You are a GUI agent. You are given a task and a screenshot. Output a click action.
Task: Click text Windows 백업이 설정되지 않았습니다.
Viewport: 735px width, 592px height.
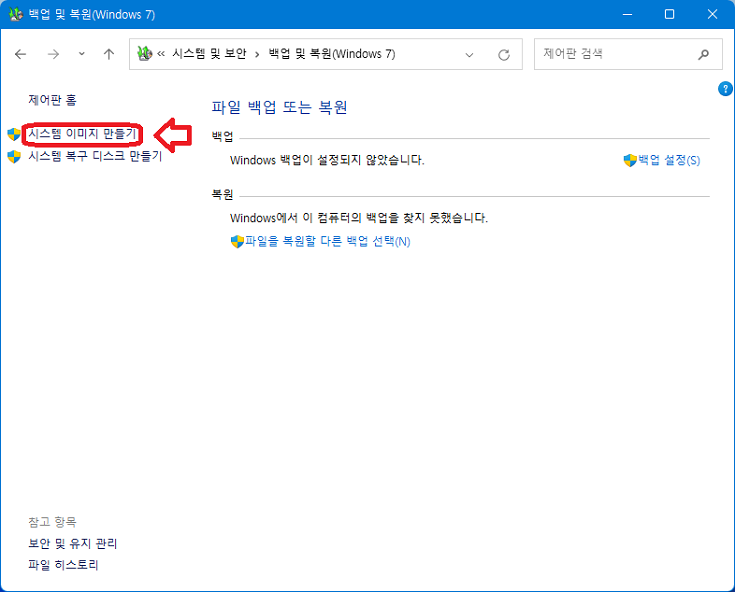(327, 160)
